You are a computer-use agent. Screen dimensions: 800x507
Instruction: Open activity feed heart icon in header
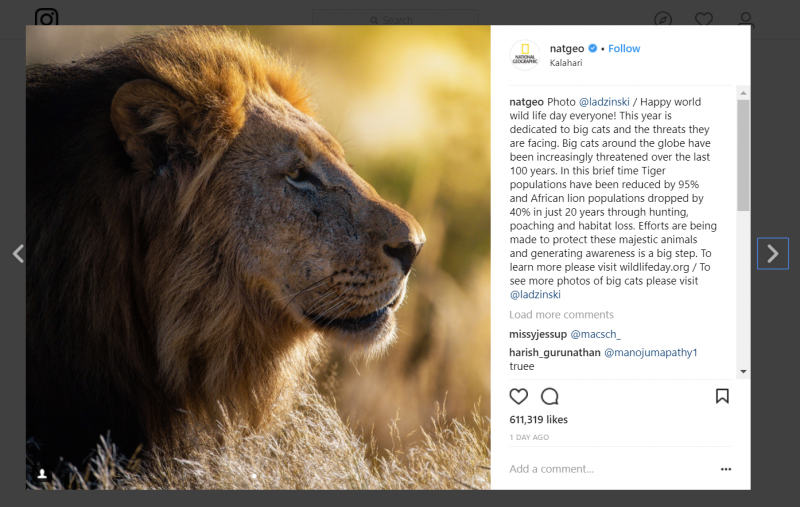pyautogui.click(x=704, y=20)
